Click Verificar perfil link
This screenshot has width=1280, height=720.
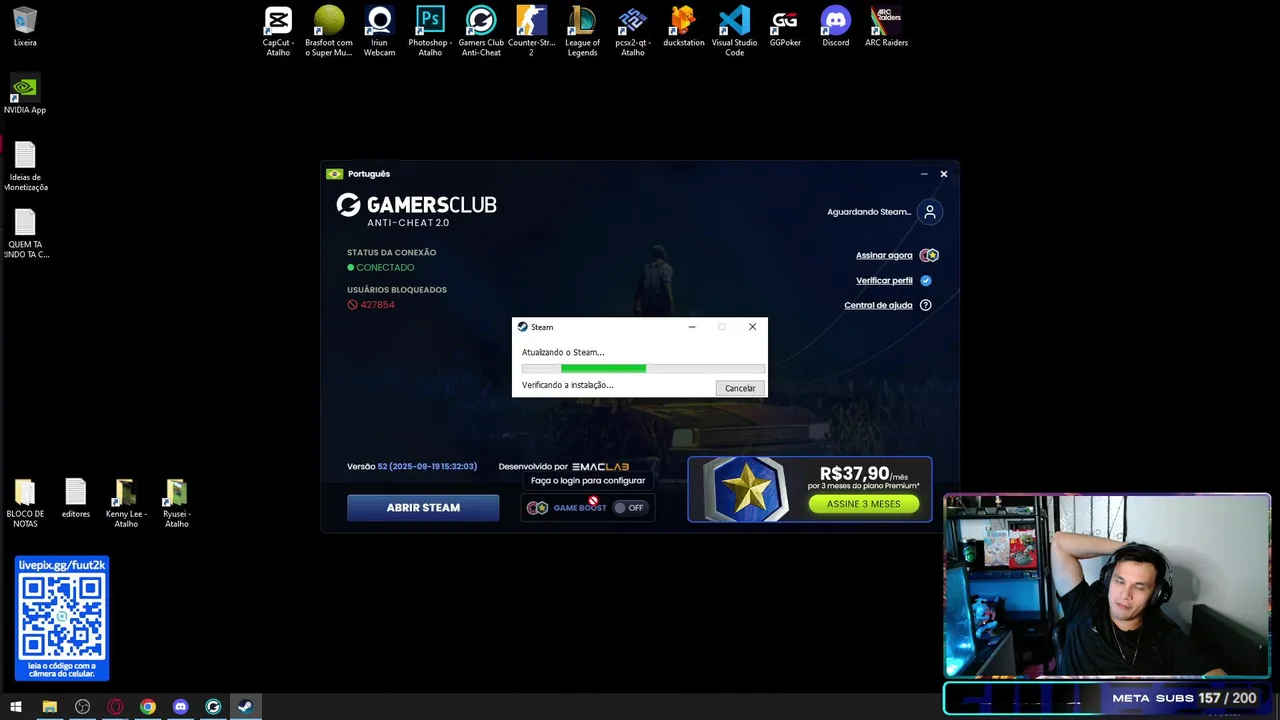click(884, 281)
